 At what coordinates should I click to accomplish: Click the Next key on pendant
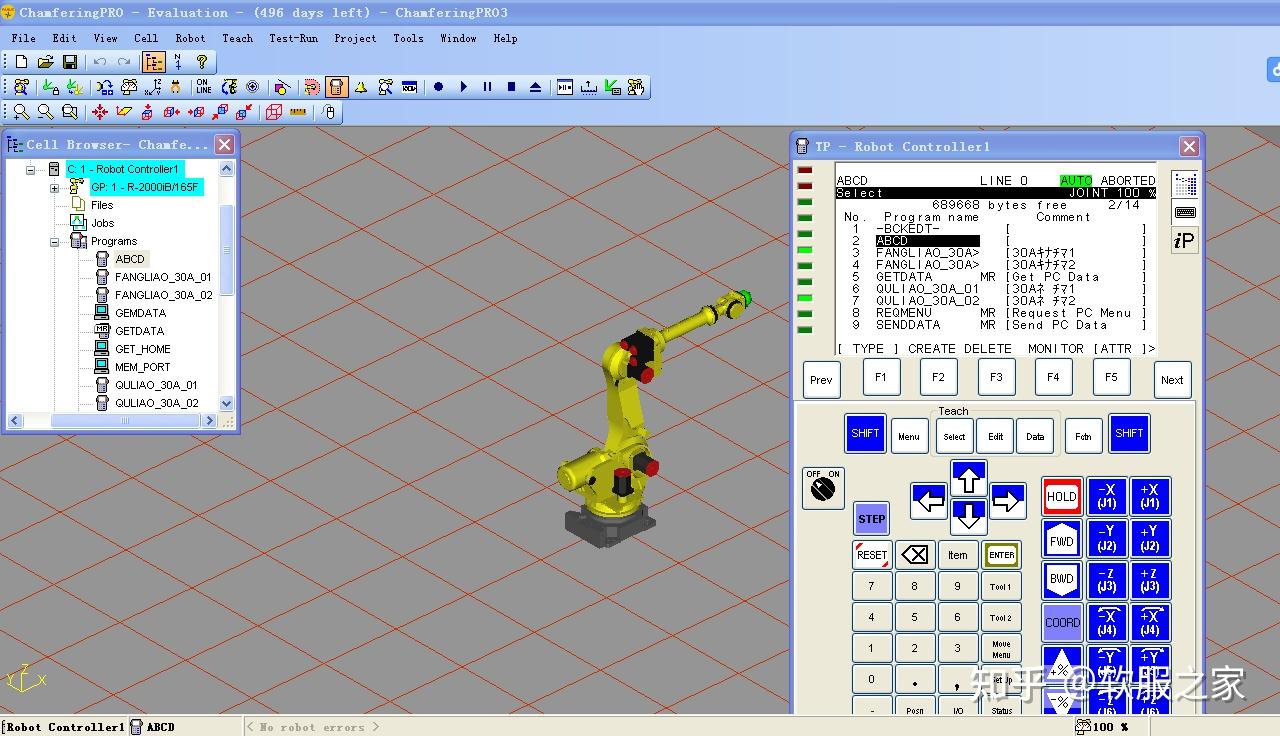pyautogui.click(x=1172, y=380)
